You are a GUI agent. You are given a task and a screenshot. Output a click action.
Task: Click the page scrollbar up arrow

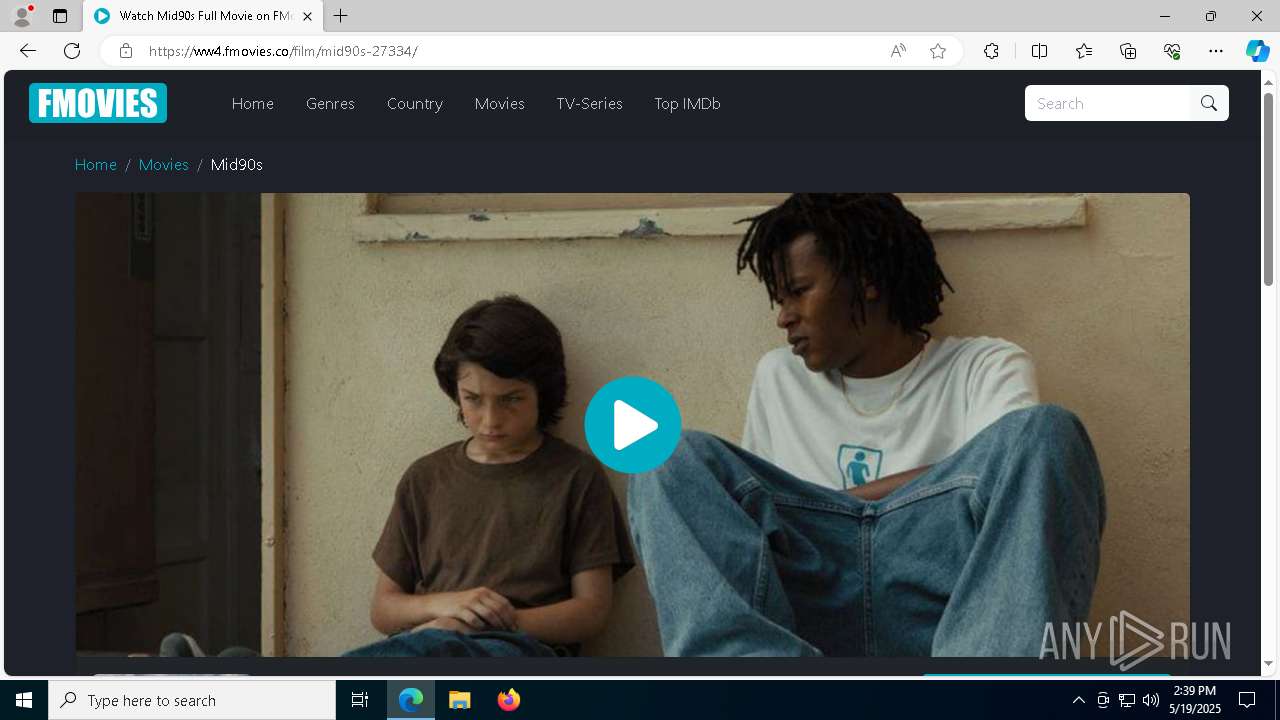point(1269,82)
